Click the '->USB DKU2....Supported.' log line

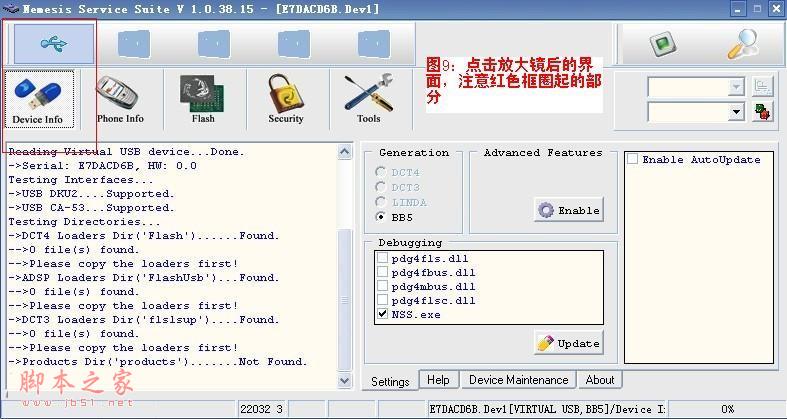(x=91, y=194)
